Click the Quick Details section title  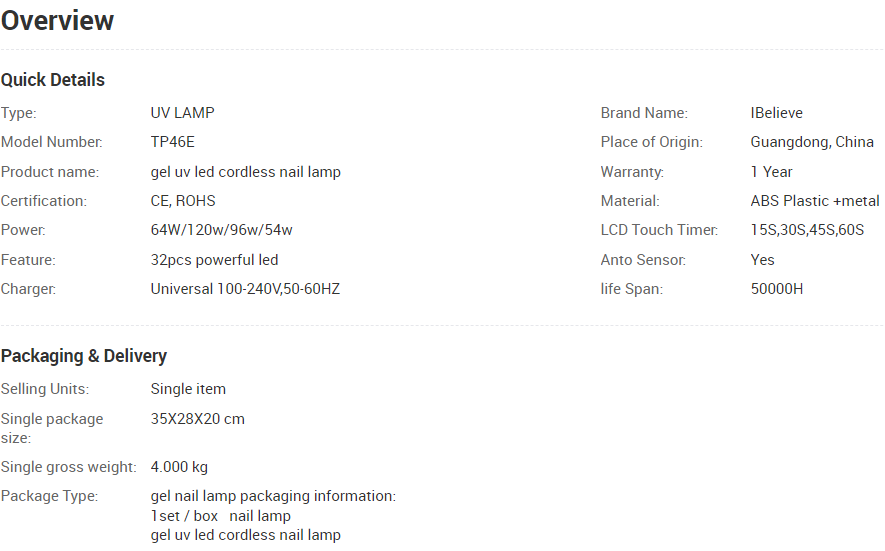52,80
